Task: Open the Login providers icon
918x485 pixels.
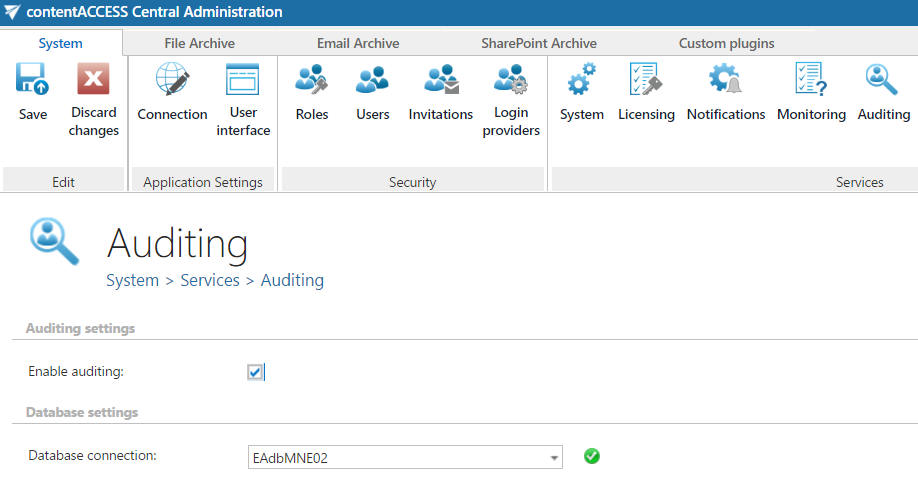Action: pyautogui.click(x=511, y=79)
